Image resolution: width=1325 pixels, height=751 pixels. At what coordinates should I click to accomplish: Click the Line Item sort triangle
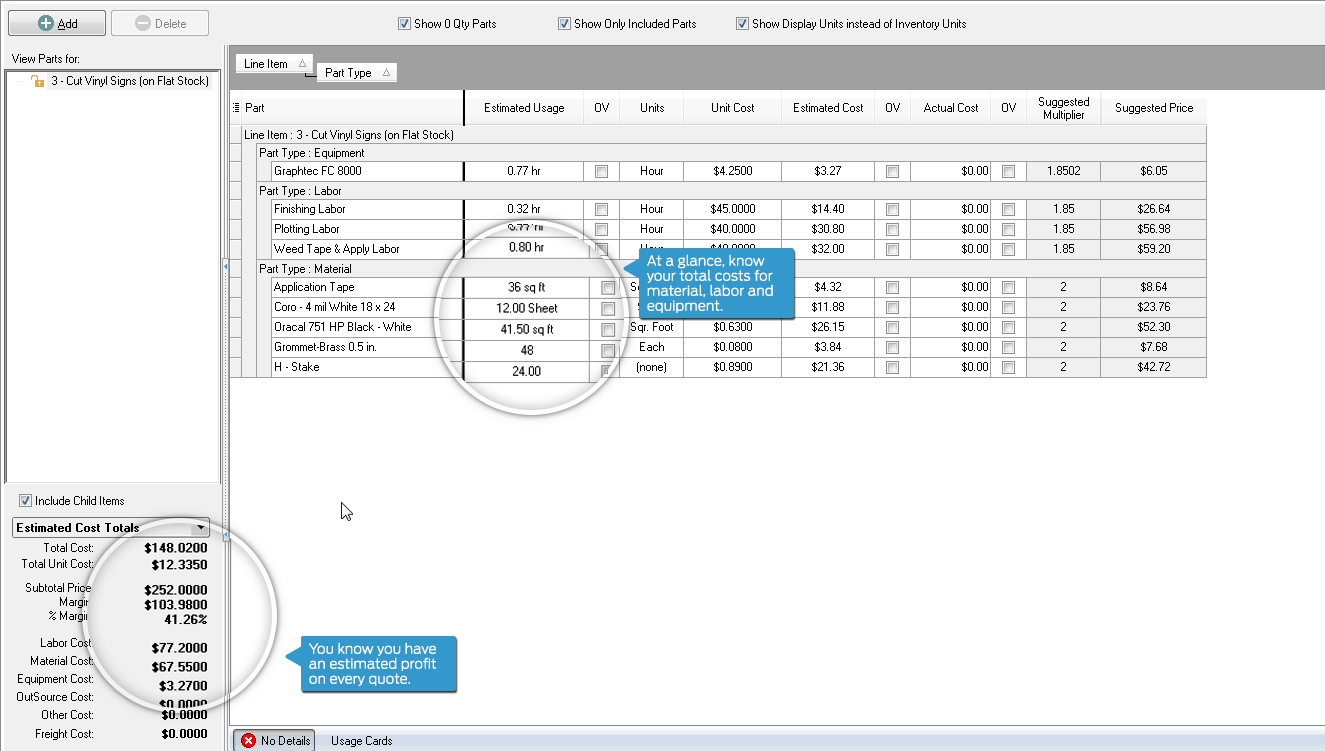pos(302,63)
